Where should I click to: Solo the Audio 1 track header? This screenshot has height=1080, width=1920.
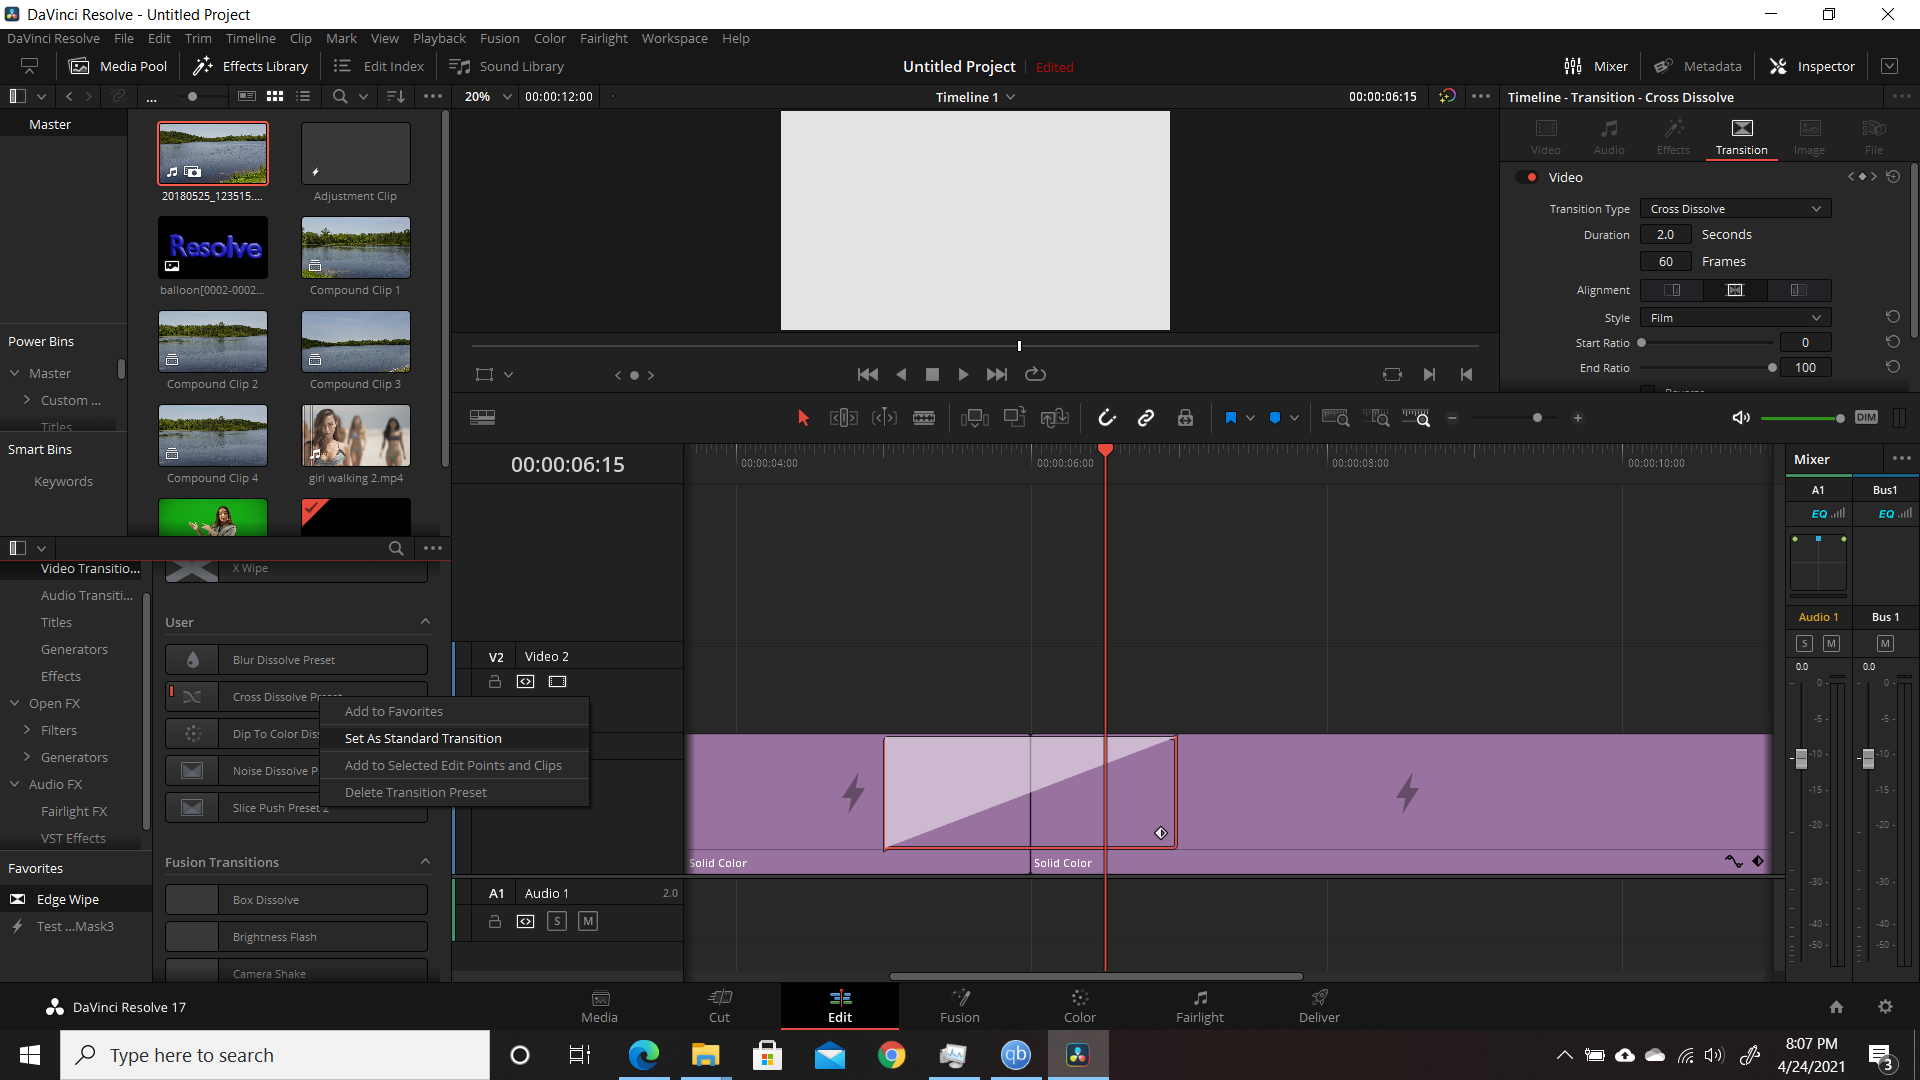(x=557, y=922)
